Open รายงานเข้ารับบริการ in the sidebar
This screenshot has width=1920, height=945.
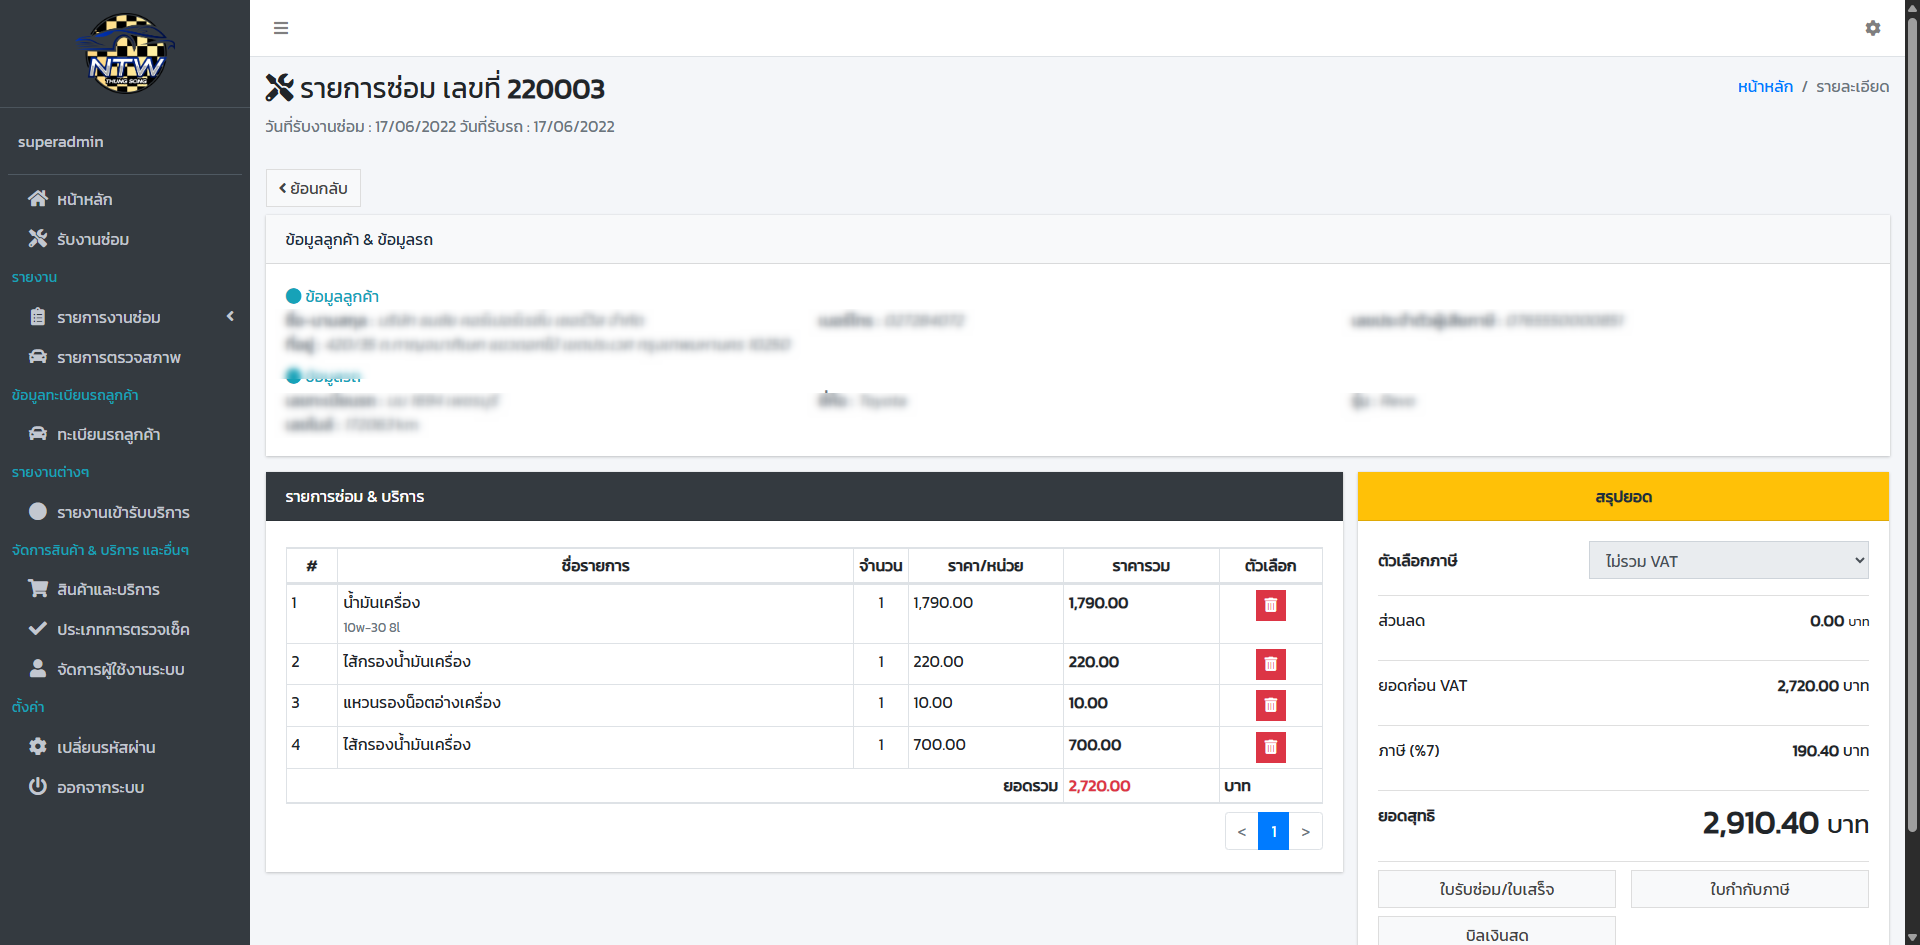tap(125, 512)
